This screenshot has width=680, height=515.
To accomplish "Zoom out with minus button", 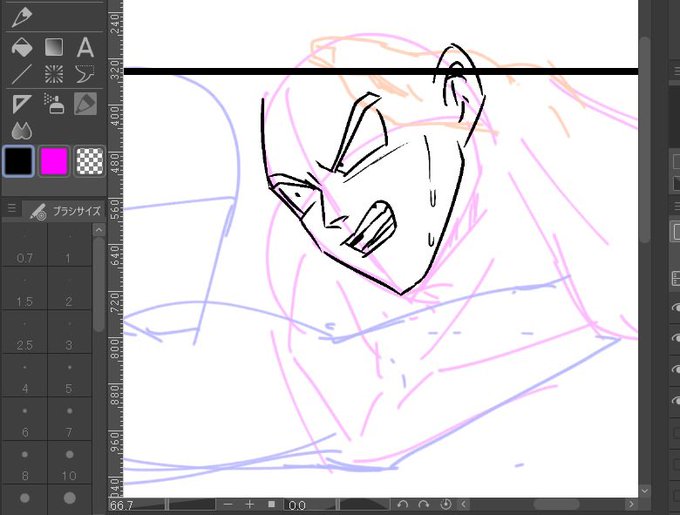I will pyautogui.click(x=228, y=505).
